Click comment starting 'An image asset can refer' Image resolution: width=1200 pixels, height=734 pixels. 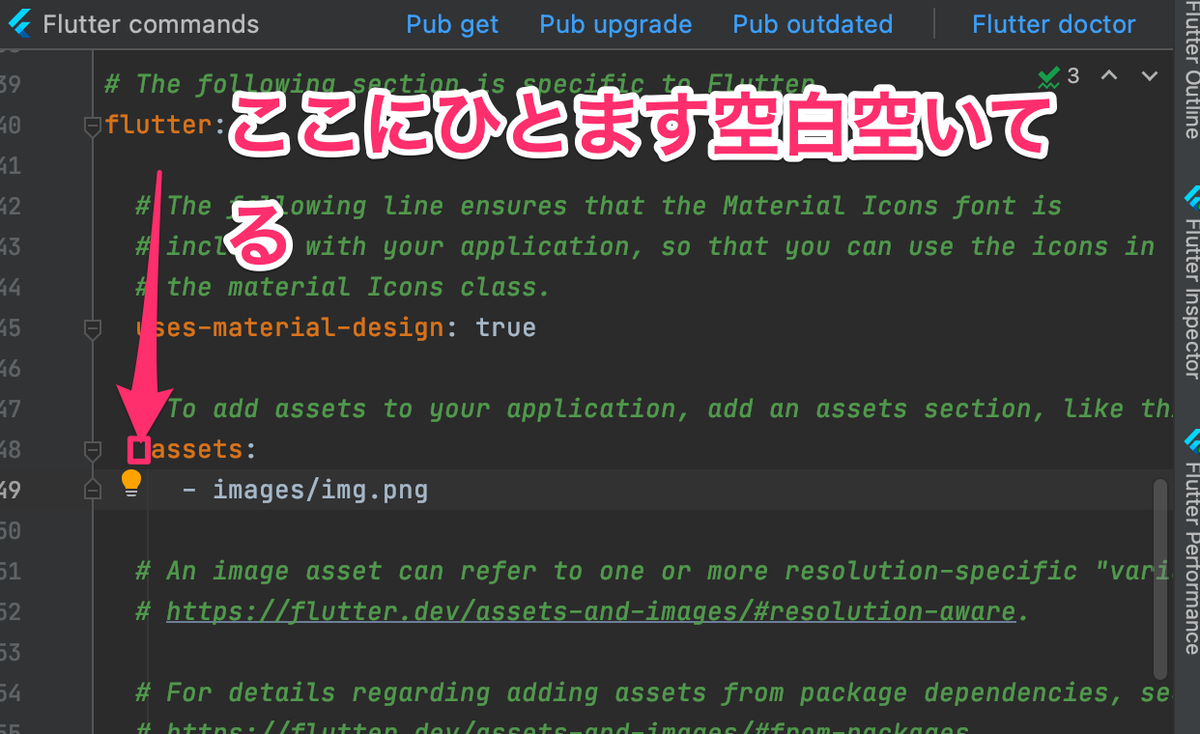(652, 571)
